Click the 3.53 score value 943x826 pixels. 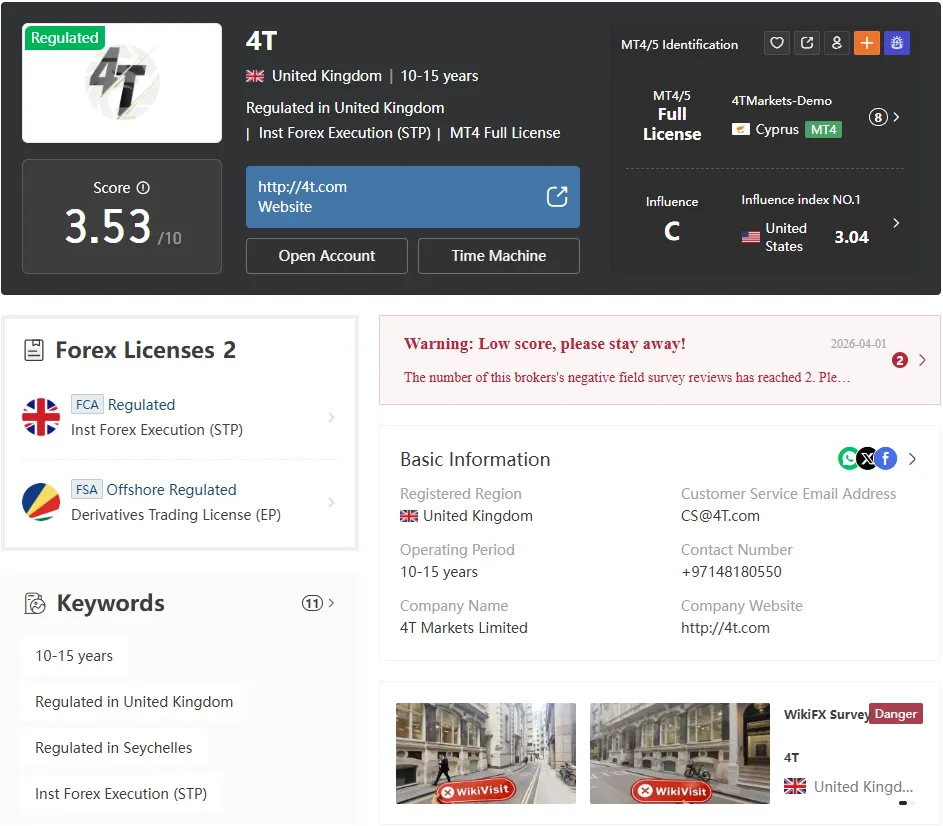108,226
